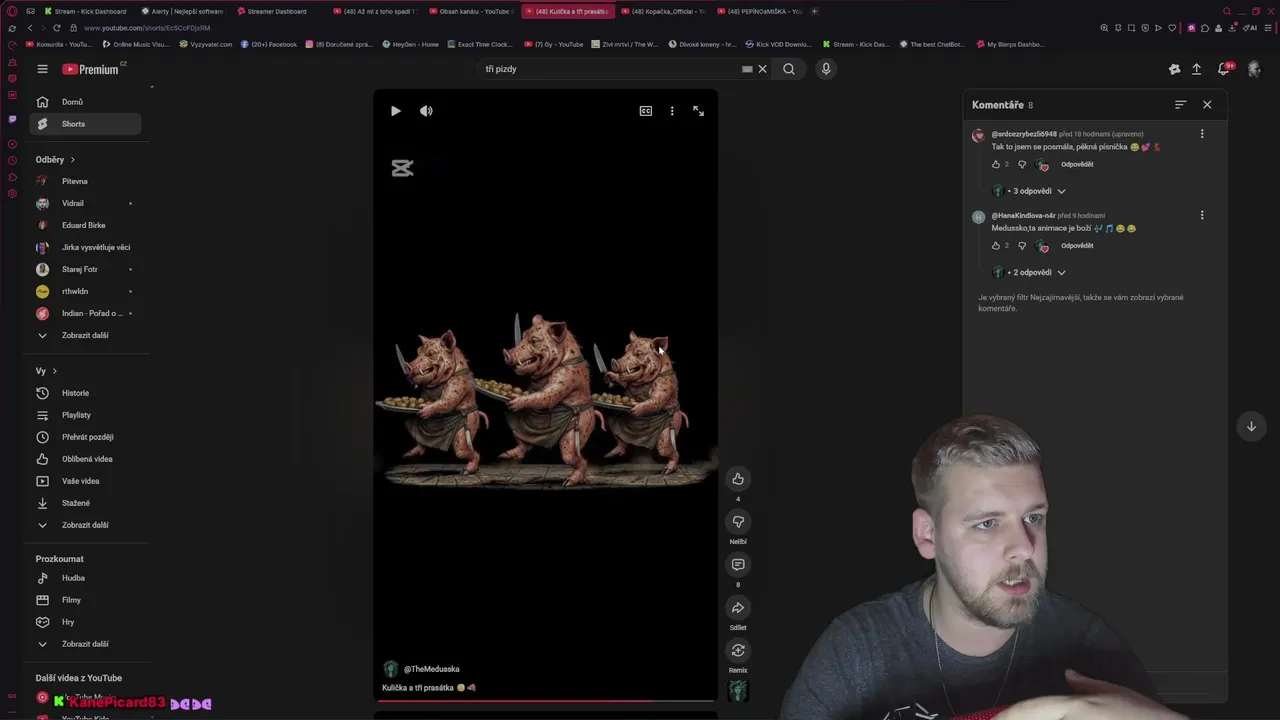Open the comments button on the Short

click(738, 565)
